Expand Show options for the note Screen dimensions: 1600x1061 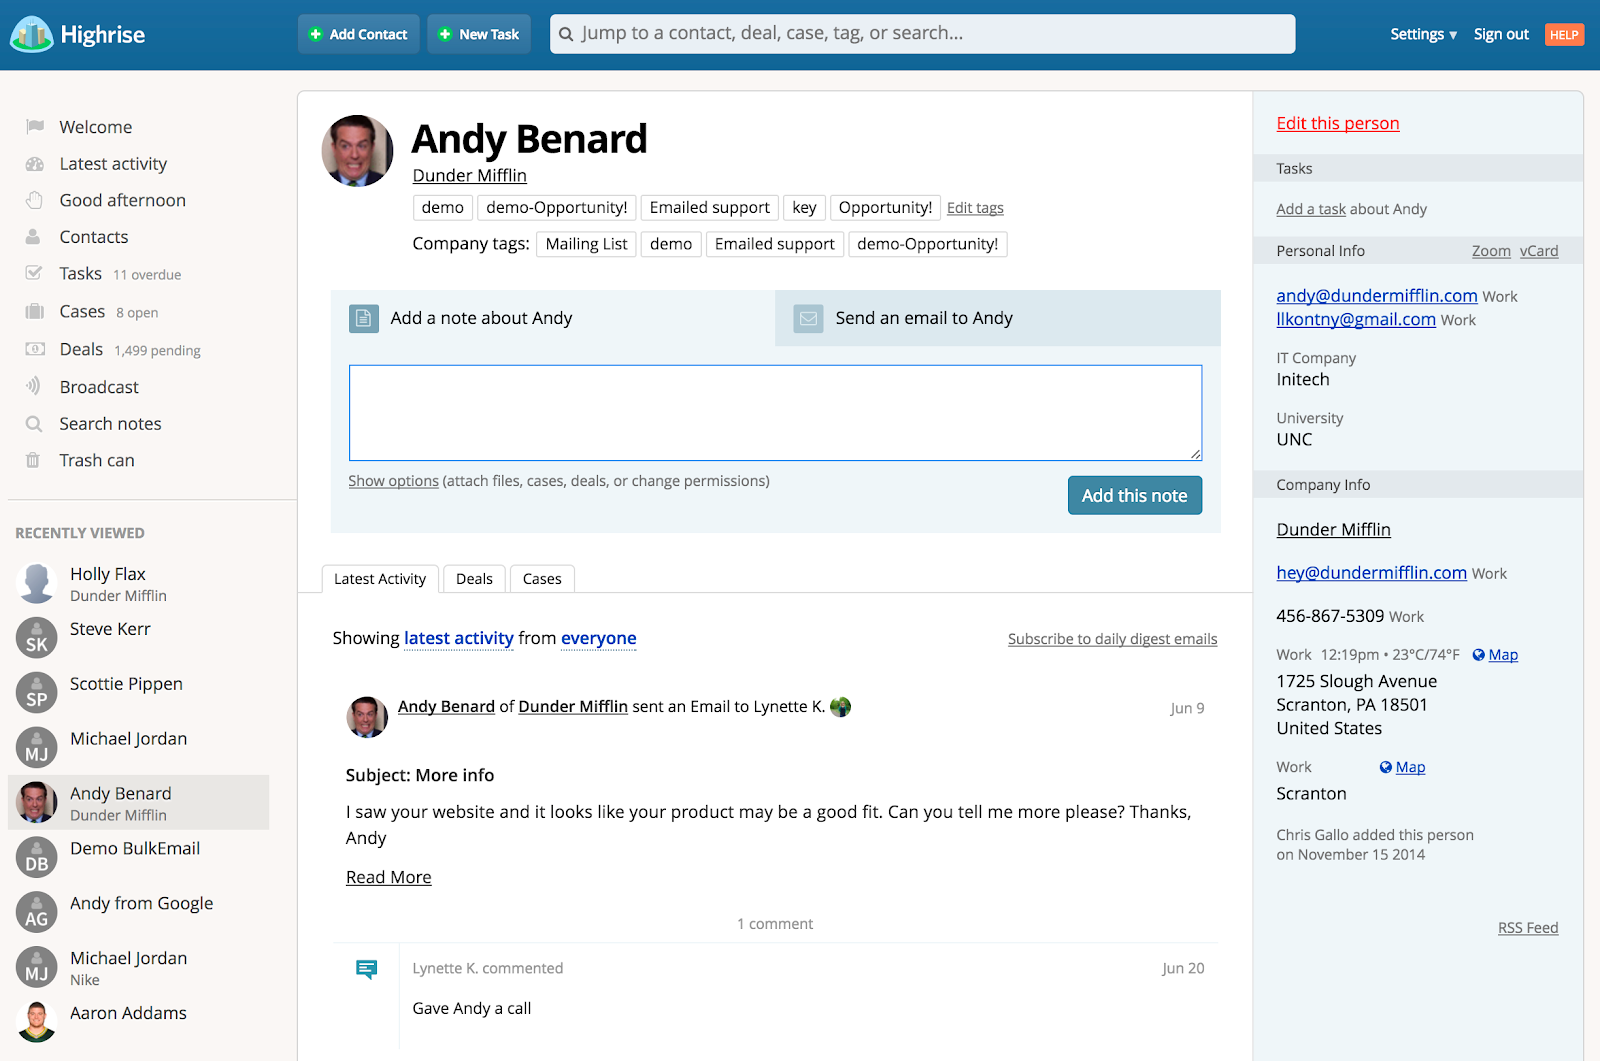tap(393, 481)
